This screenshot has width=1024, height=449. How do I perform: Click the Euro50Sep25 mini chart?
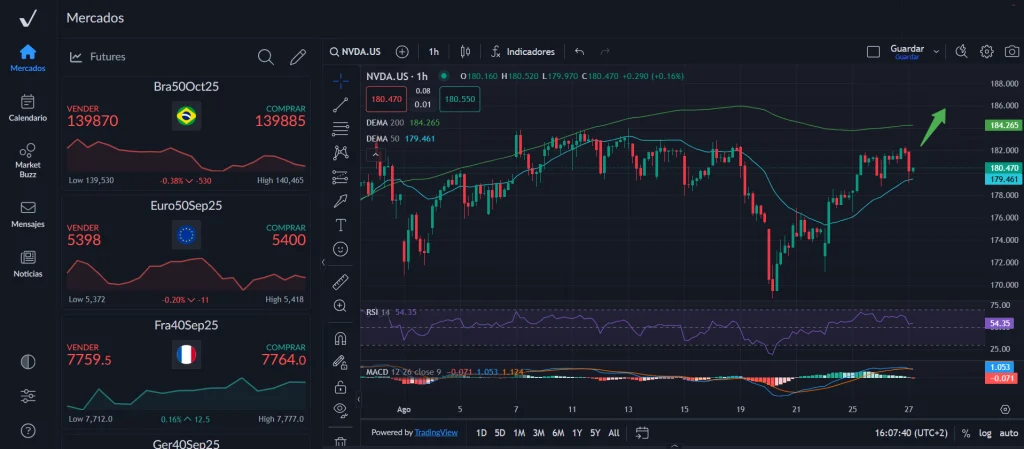click(x=186, y=274)
